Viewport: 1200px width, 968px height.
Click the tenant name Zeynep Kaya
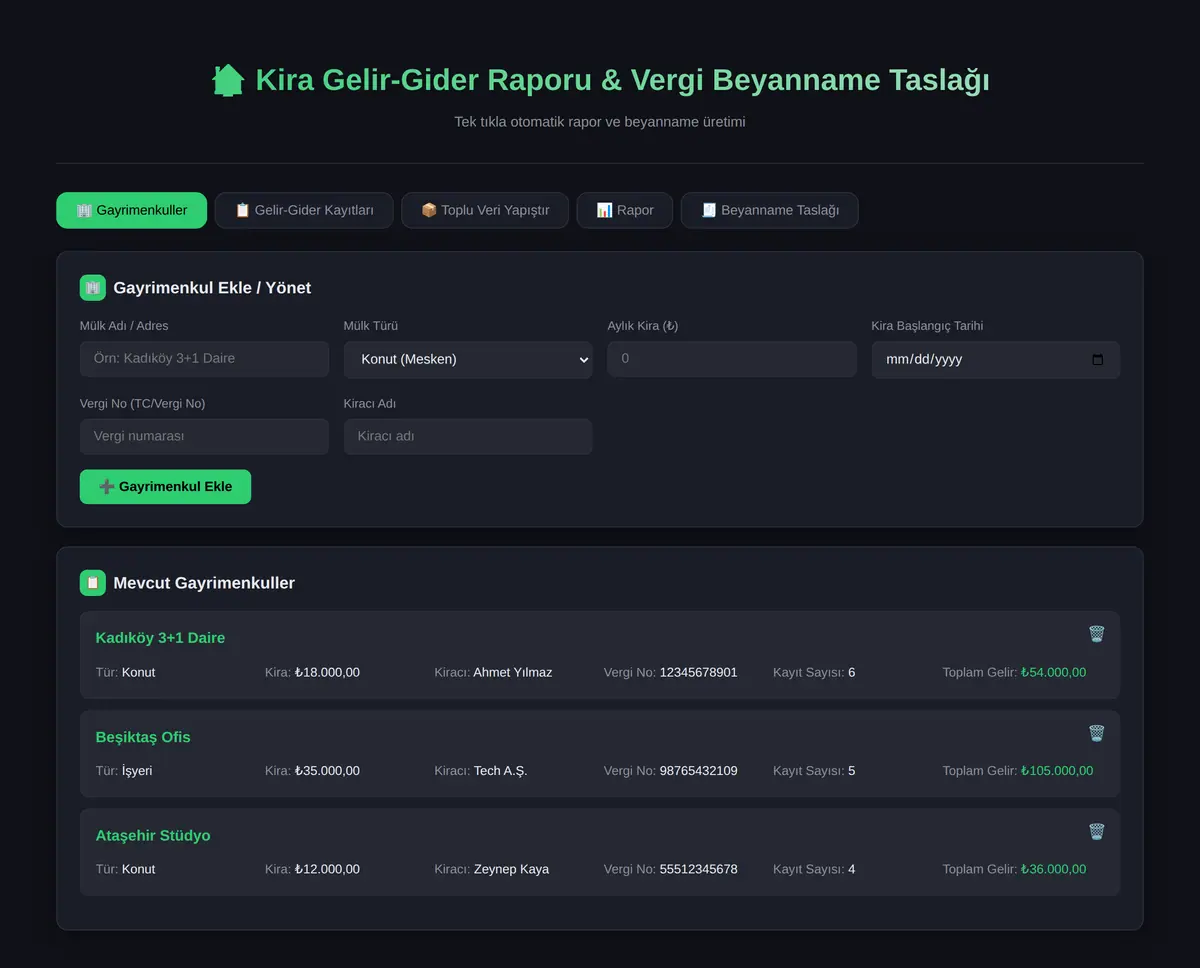[511, 870]
